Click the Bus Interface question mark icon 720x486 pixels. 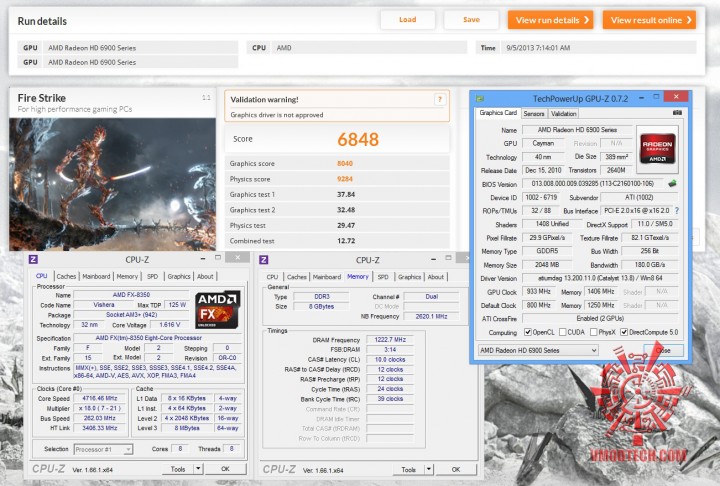point(676,210)
